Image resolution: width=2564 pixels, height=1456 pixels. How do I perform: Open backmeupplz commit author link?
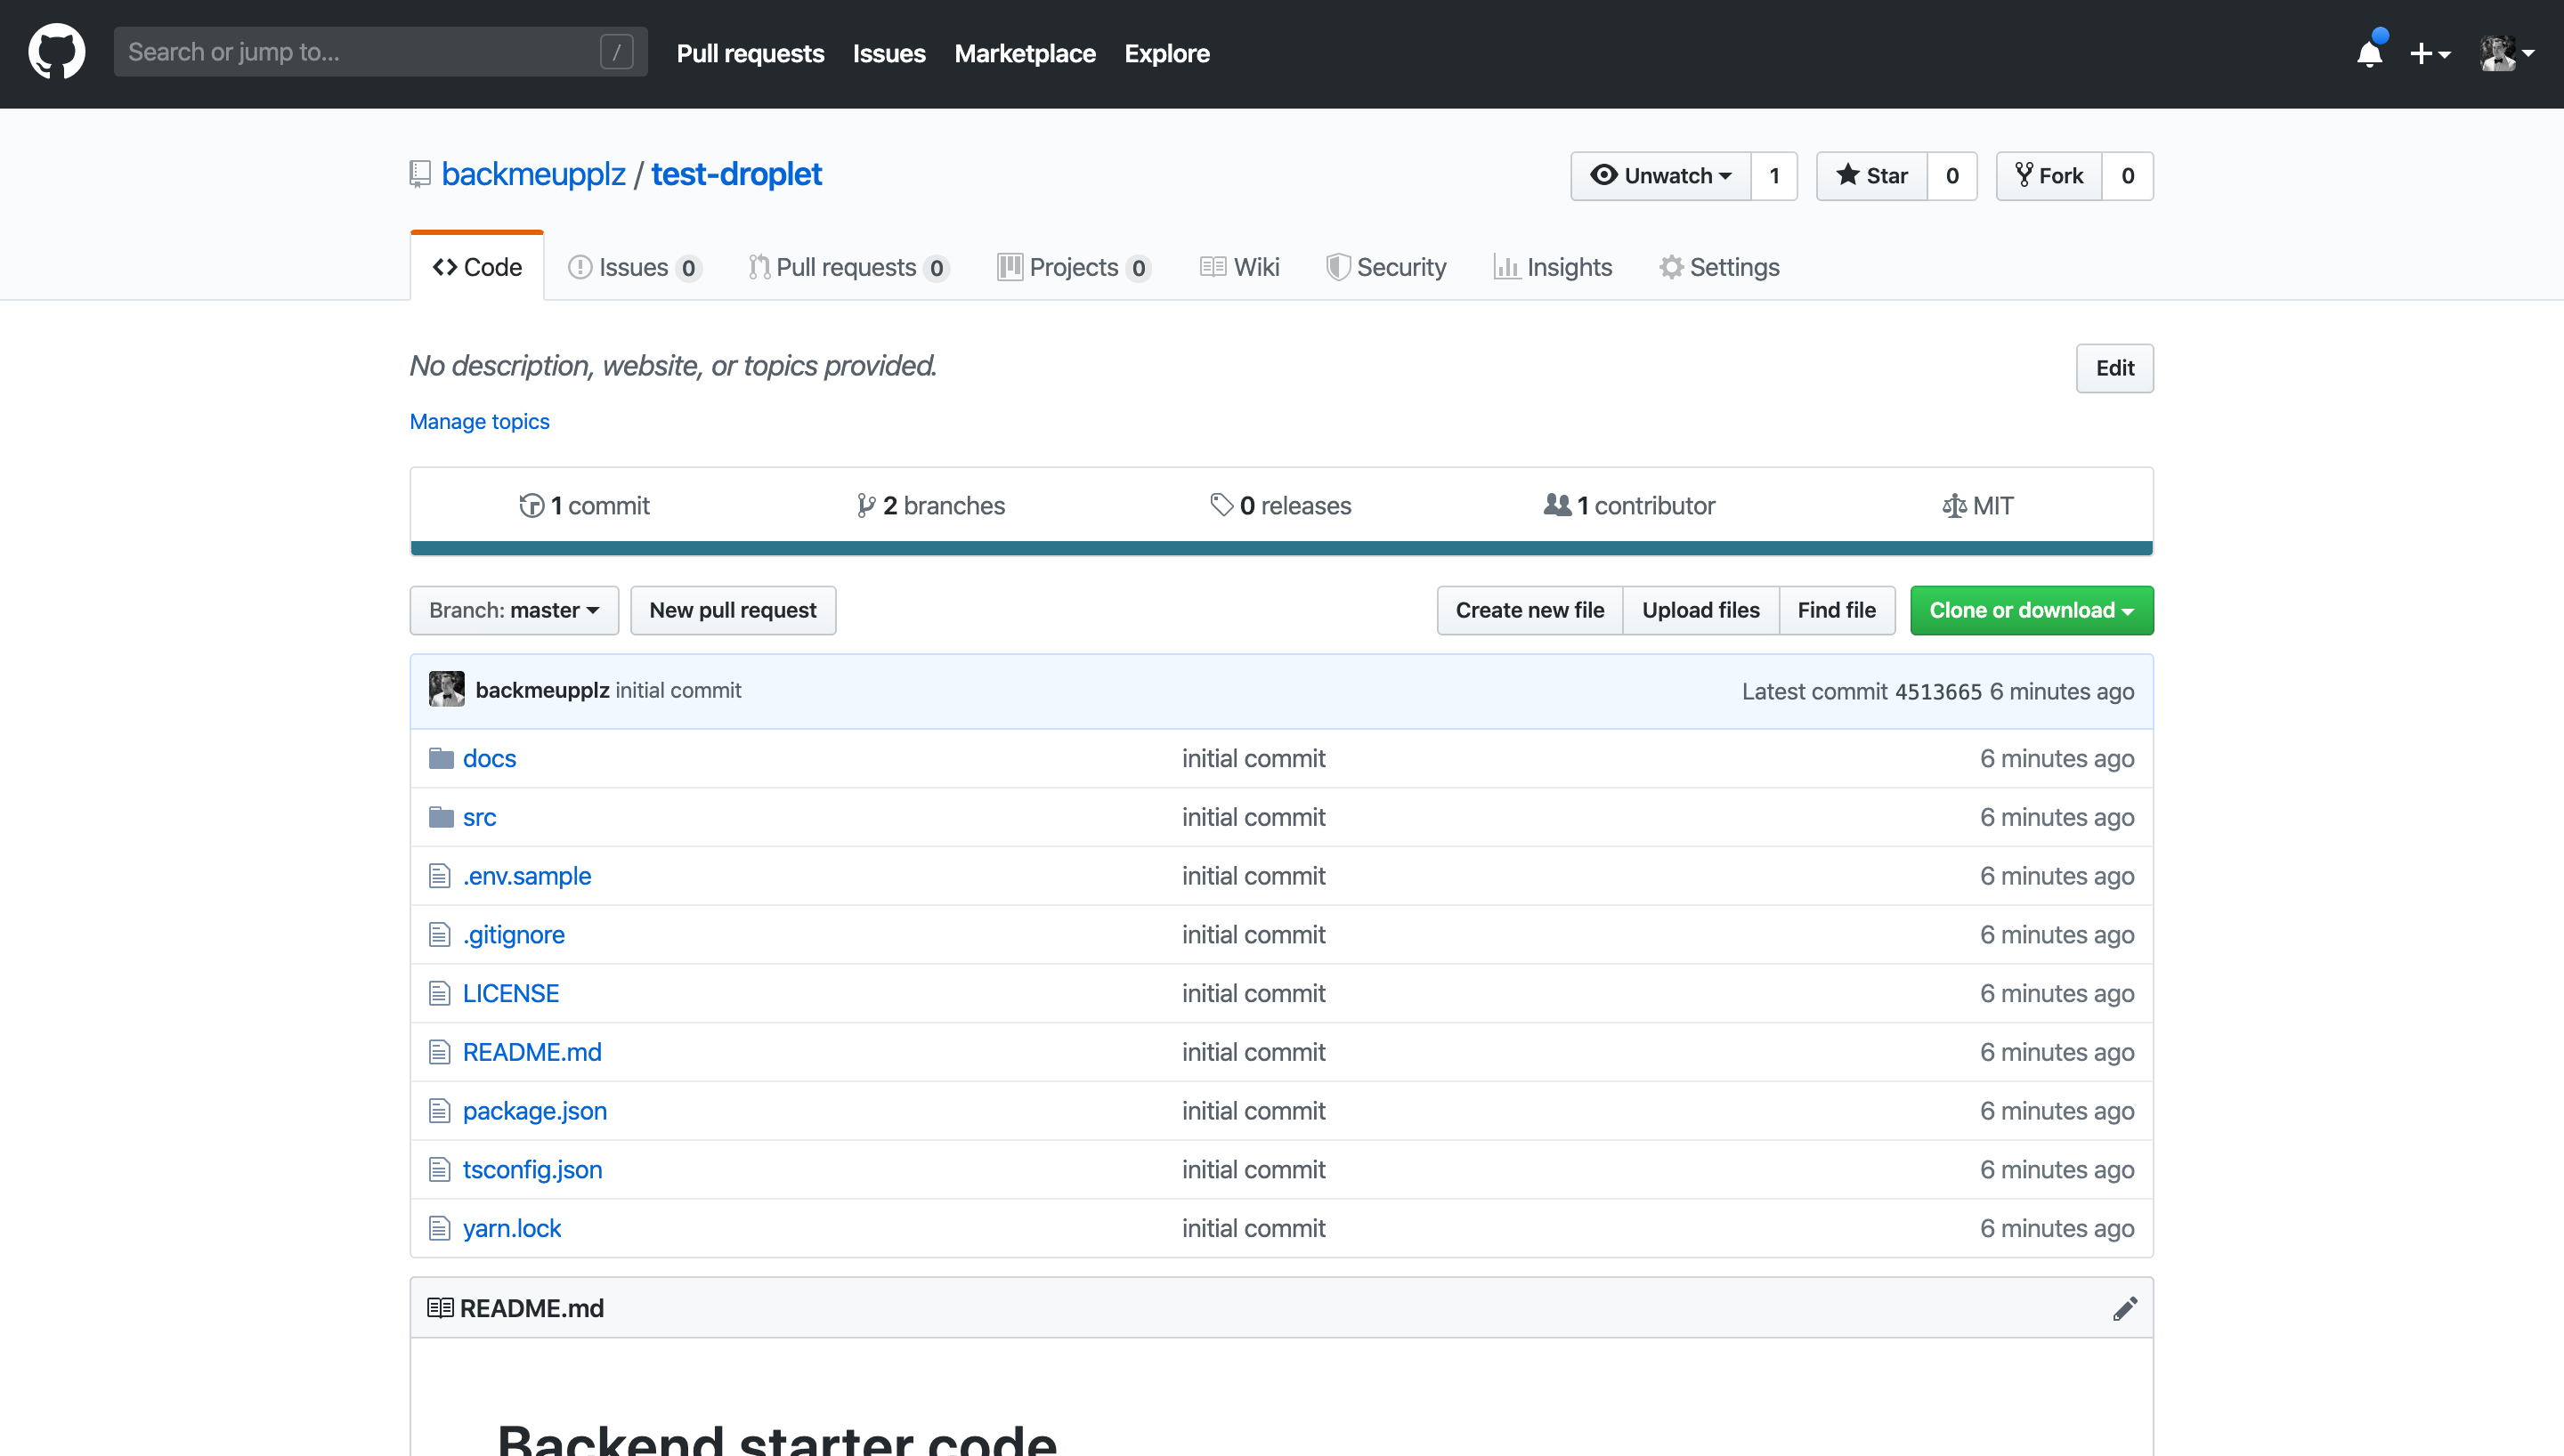tap(542, 690)
